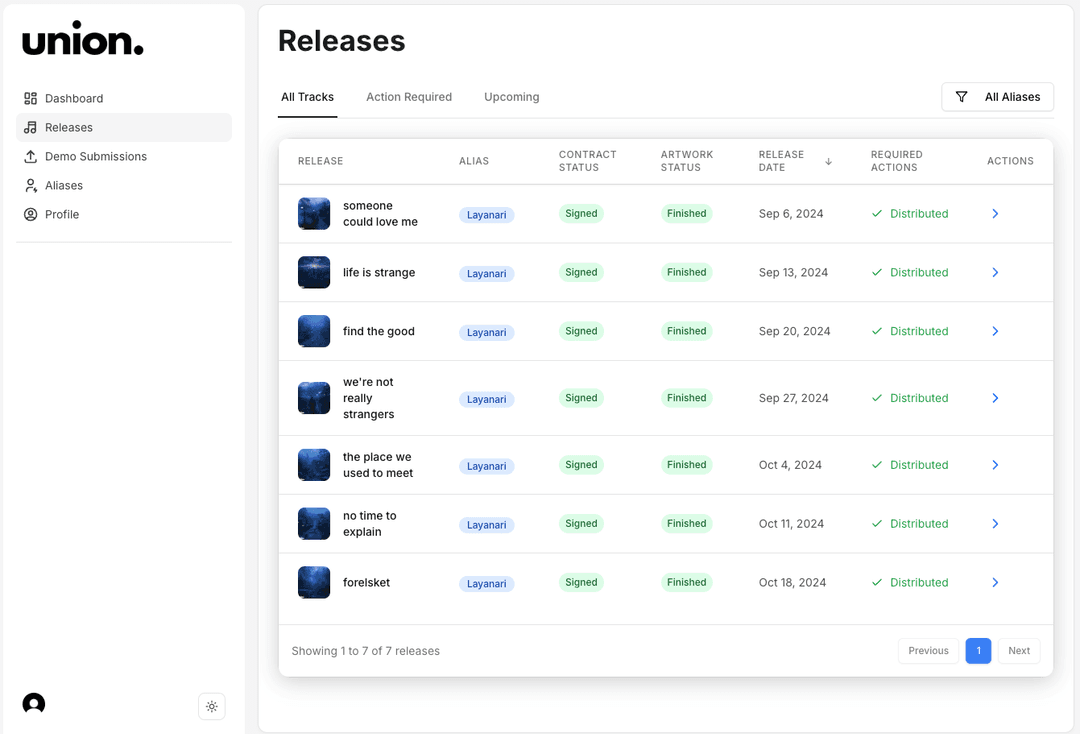Expand the 'forelsket' release chevron
Image resolution: width=1080 pixels, height=734 pixels.
pyautogui.click(x=995, y=582)
